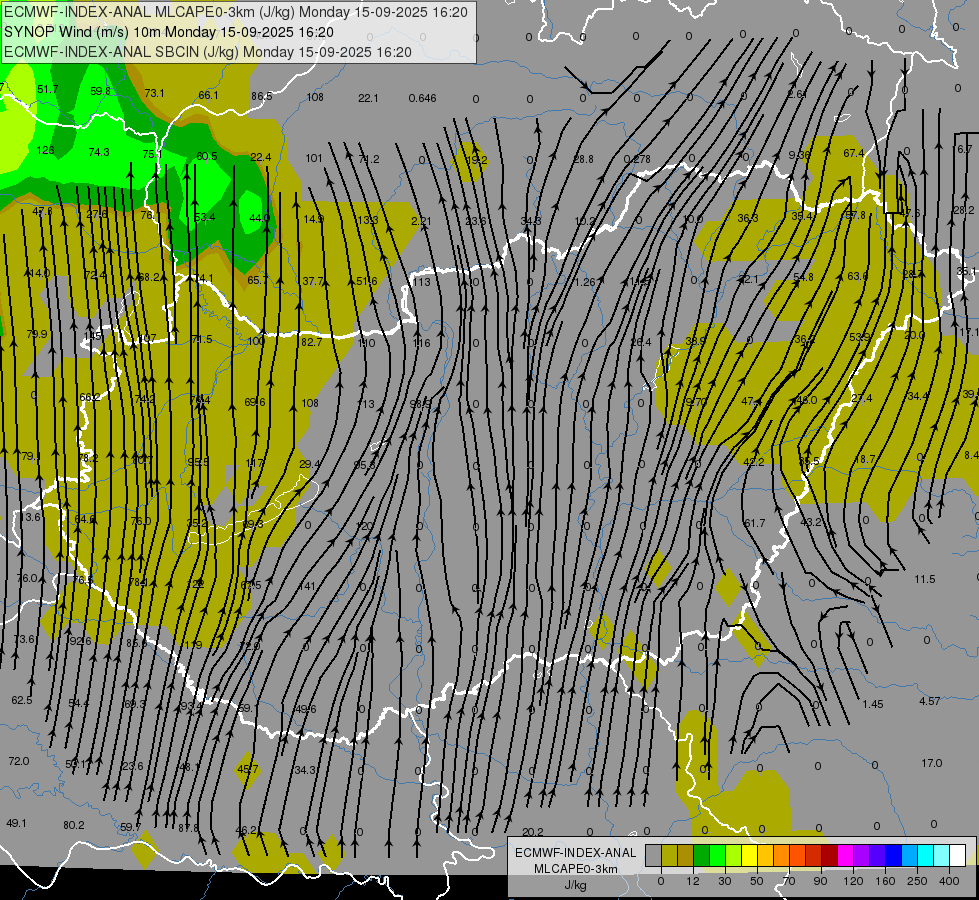Click the 80.2 map value
Viewport: 979px width, 900px height.
point(74,825)
